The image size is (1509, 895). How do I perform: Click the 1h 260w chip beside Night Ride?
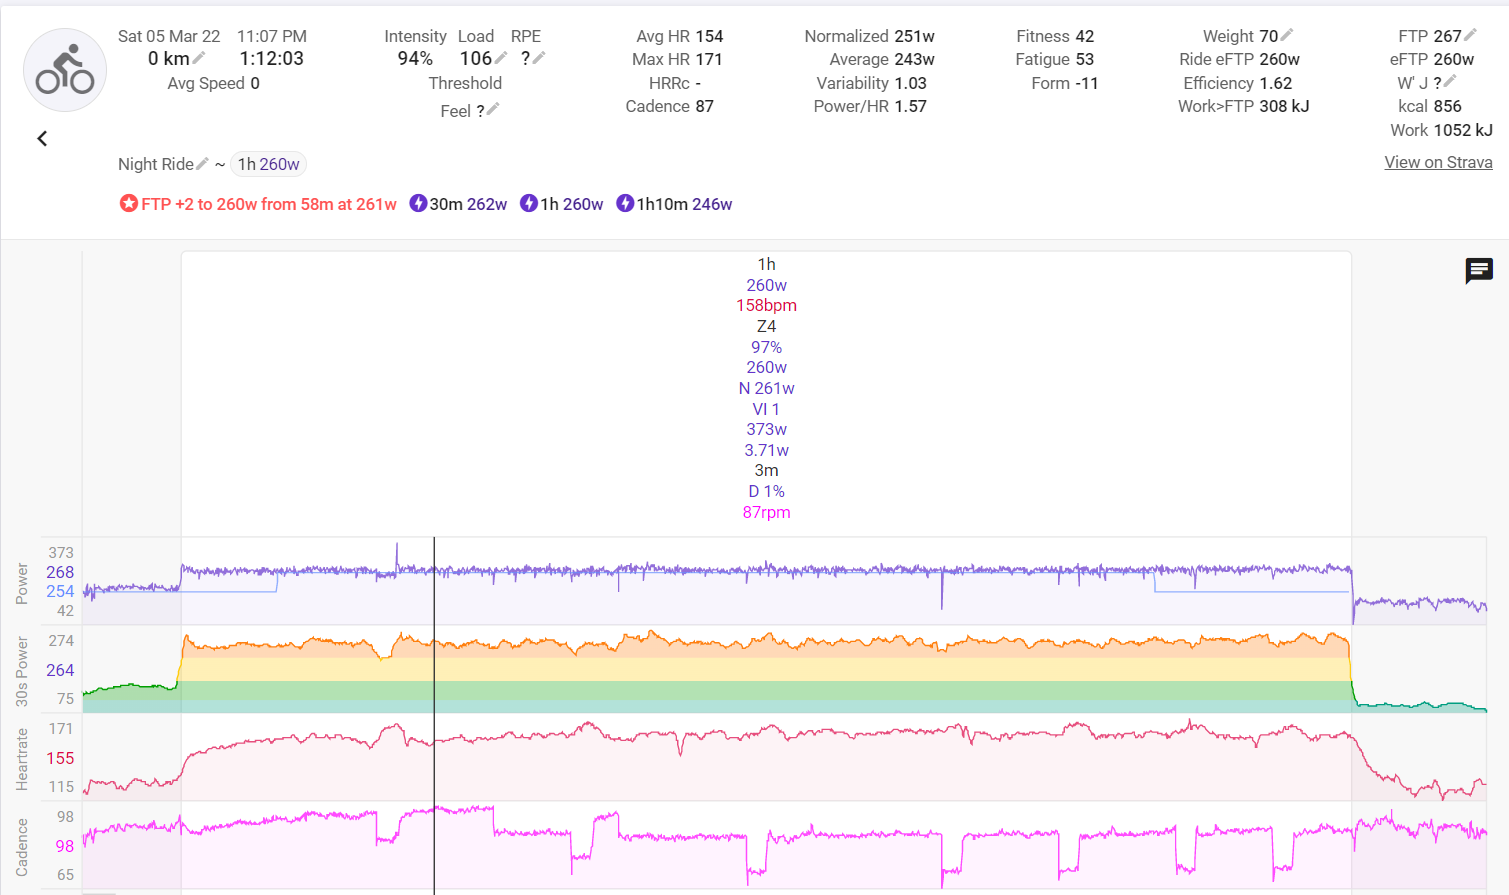click(268, 164)
